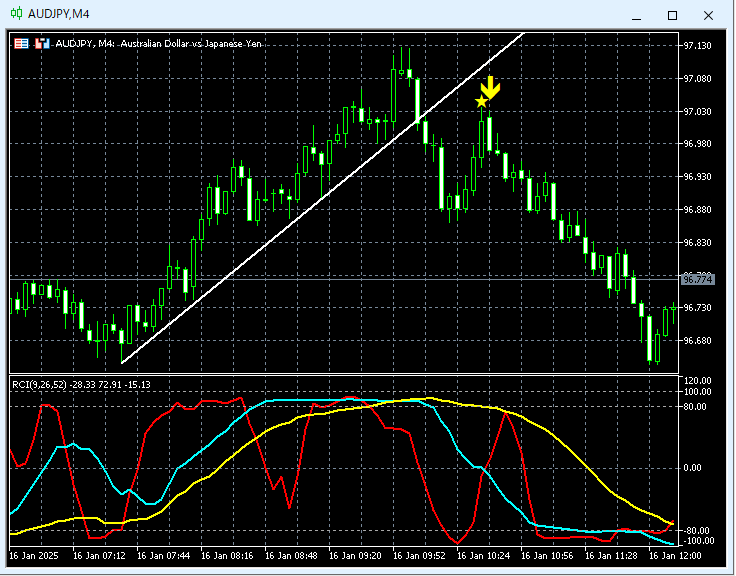The width and height of the screenshot is (736, 576).
Task: Click the 16 Jan 11:28 time label
Action: pos(612,556)
